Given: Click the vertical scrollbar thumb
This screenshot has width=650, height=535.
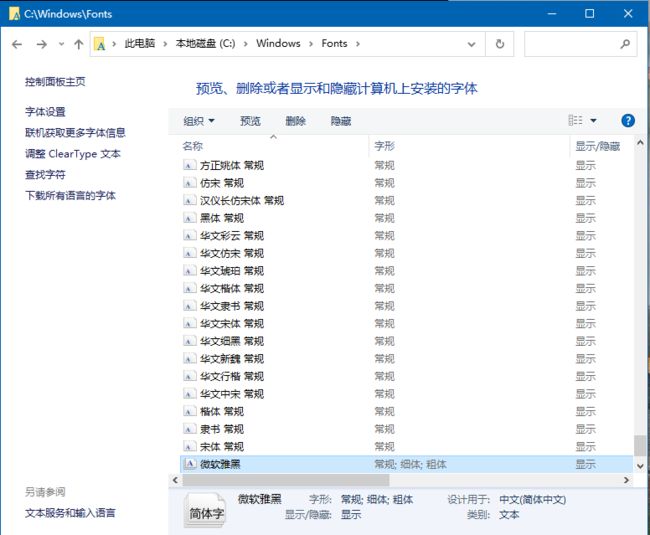Looking at the screenshot, I should (640, 445).
